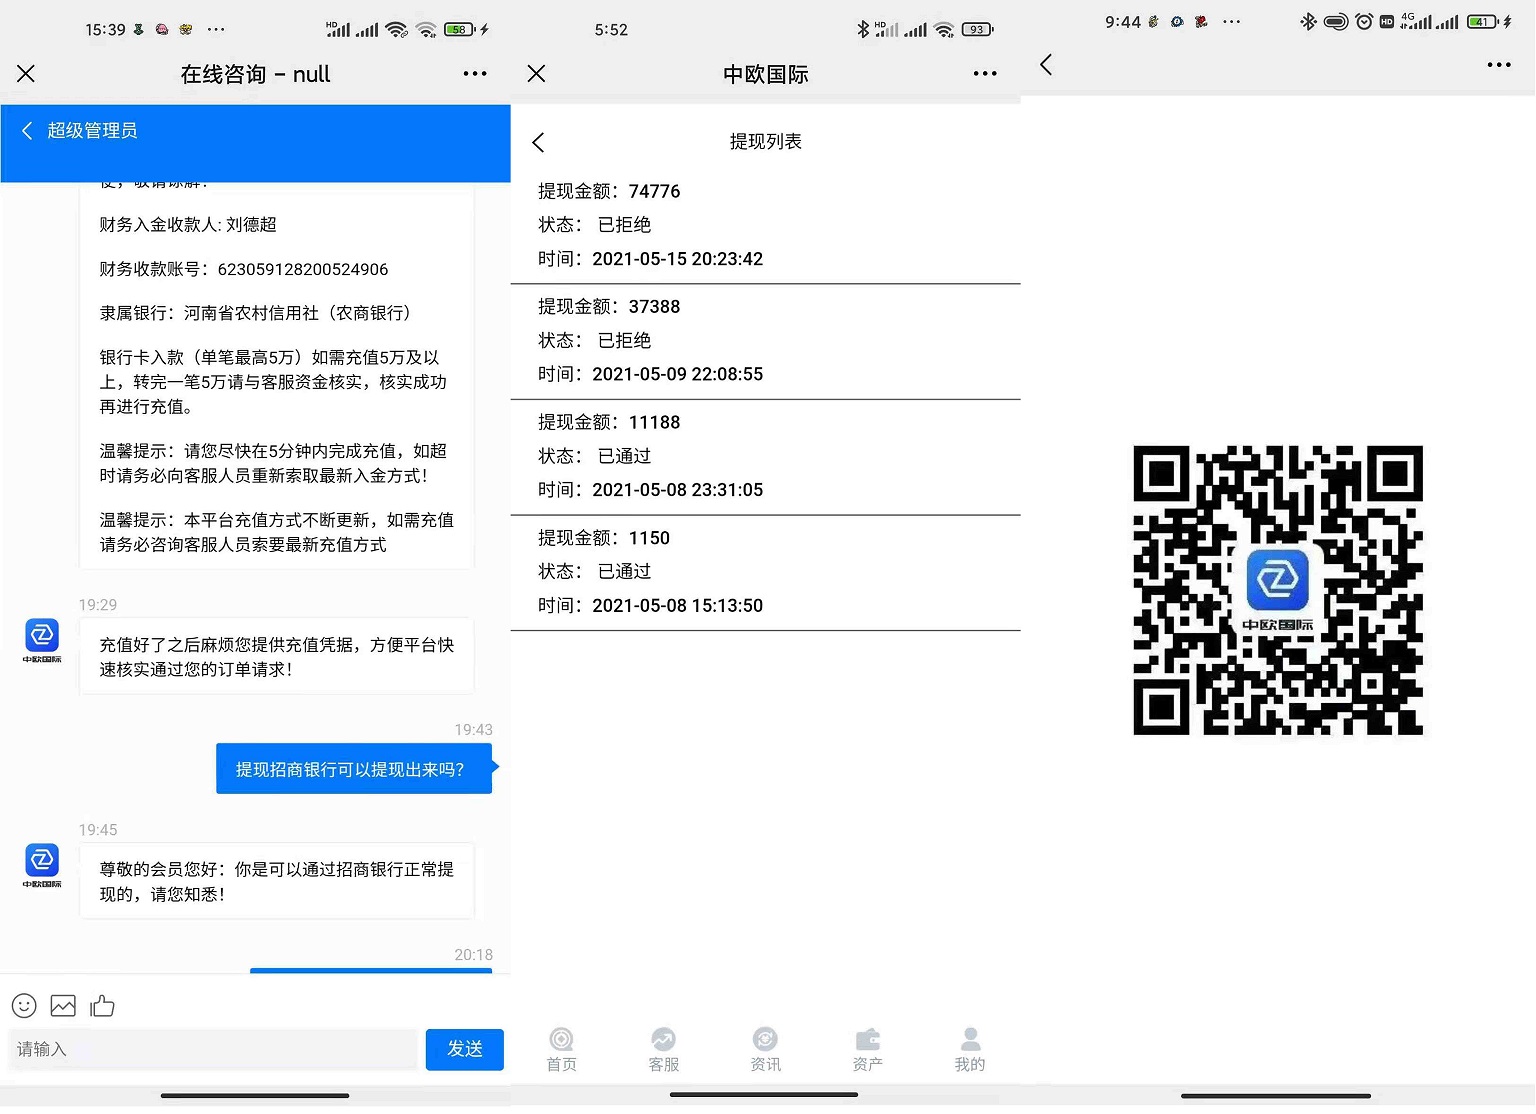
Task: Attach an image to the chat
Action: click(63, 1006)
